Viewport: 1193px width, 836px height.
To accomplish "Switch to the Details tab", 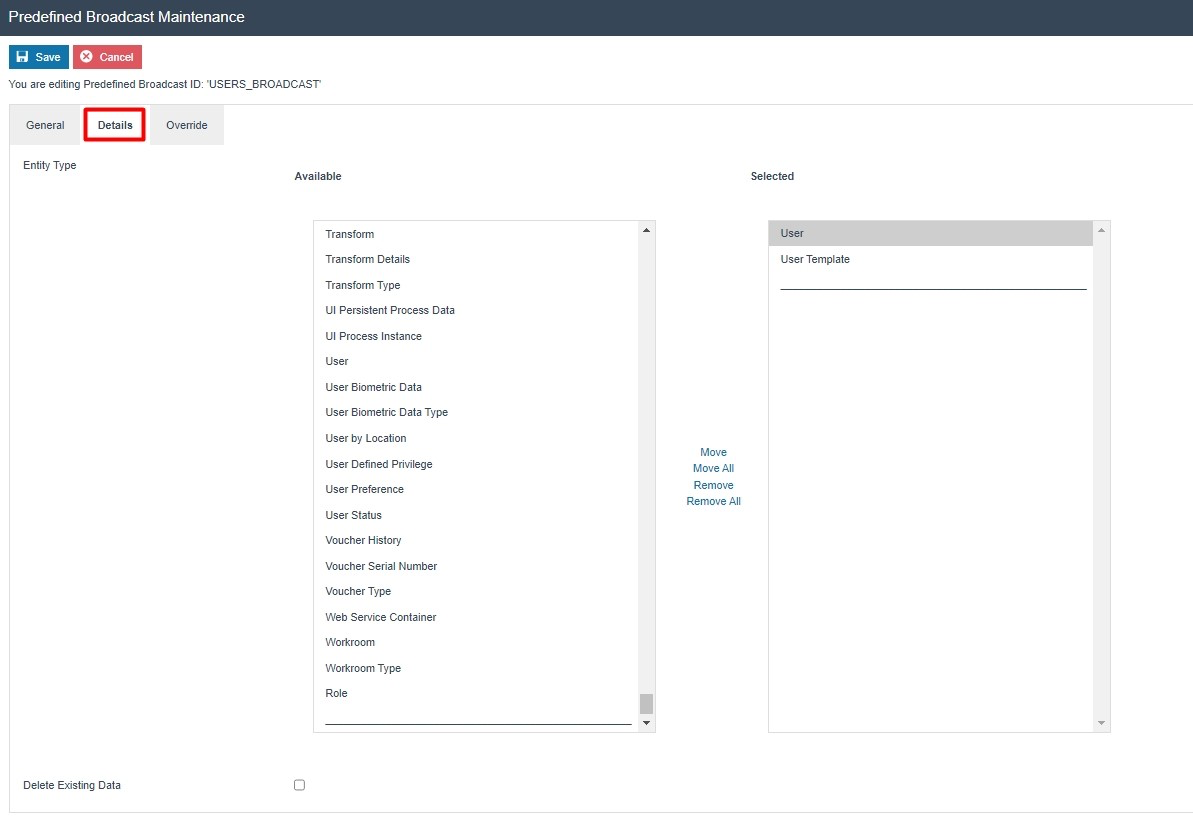I will pos(113,125).
